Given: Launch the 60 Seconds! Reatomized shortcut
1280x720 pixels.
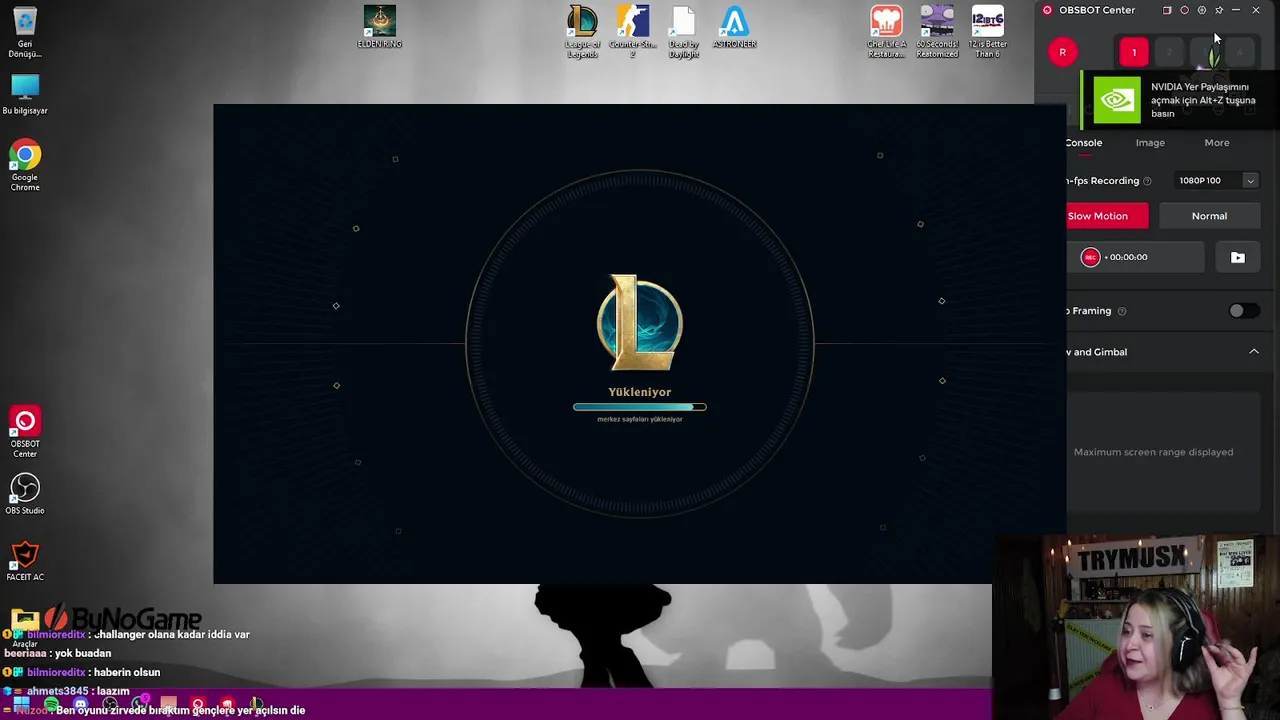Looking at the screenshot, I should point(937,32).
